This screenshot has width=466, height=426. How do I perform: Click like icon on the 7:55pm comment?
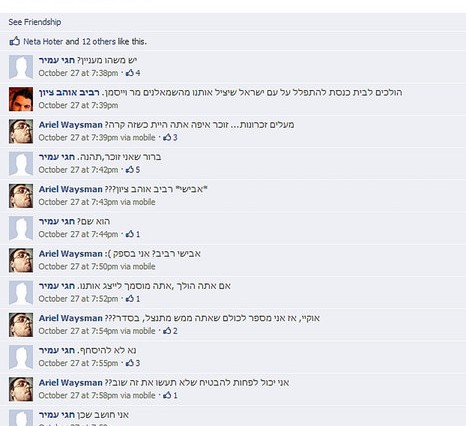pos(130,363)
